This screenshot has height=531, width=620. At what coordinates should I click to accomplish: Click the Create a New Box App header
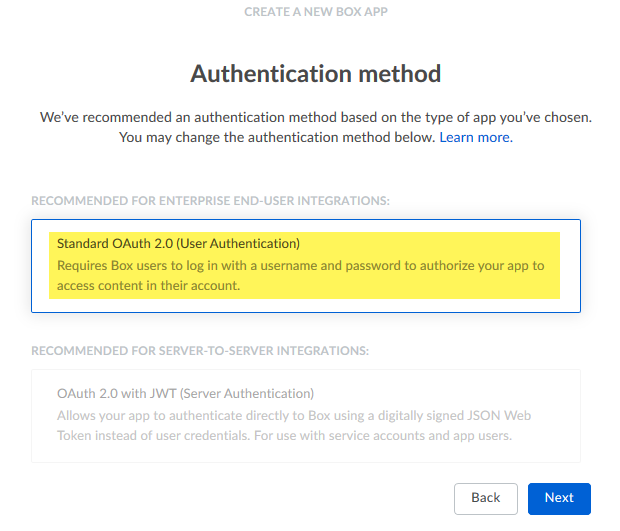pyautogui.click(x=315, y=12)
